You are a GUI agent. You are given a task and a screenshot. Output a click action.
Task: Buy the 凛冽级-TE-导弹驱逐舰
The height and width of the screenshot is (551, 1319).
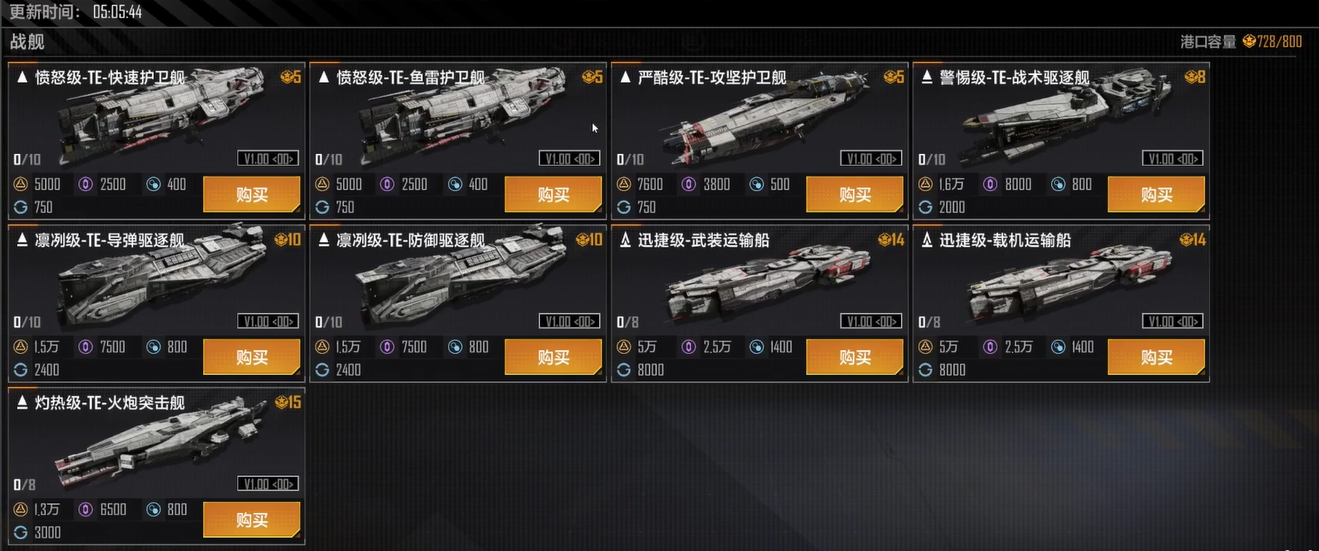coord(252,358)
